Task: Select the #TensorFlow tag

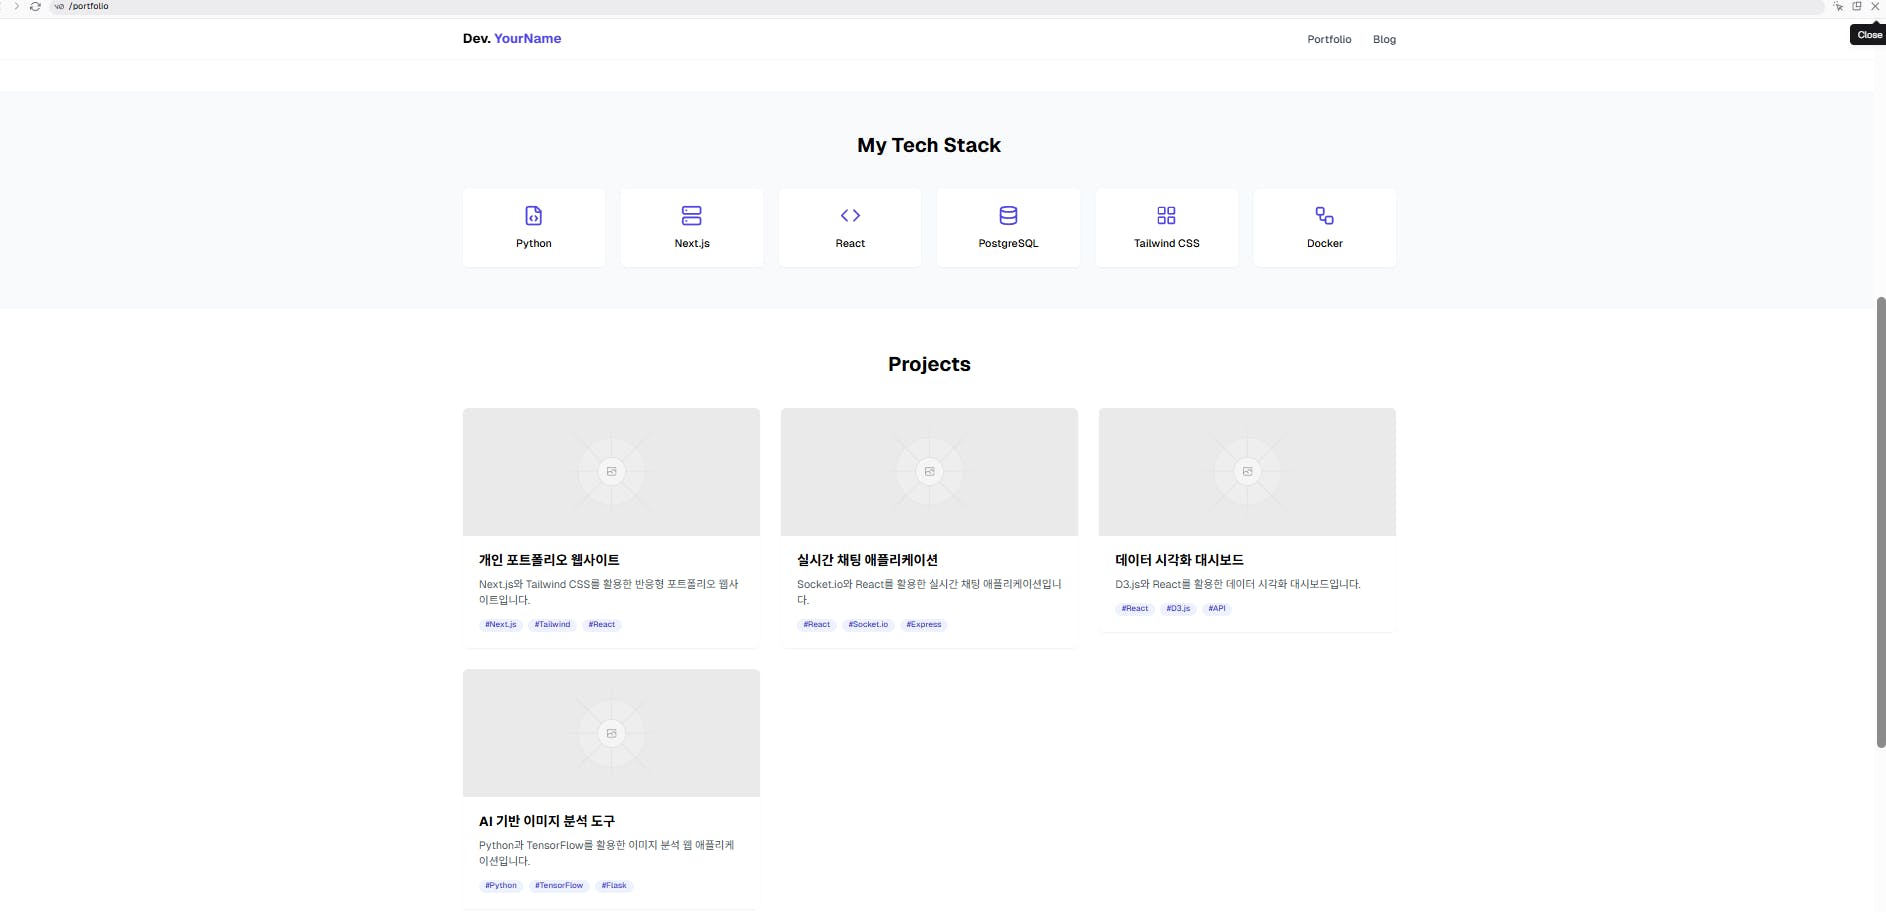Action: pyautogui.click(x=559, y=885)
